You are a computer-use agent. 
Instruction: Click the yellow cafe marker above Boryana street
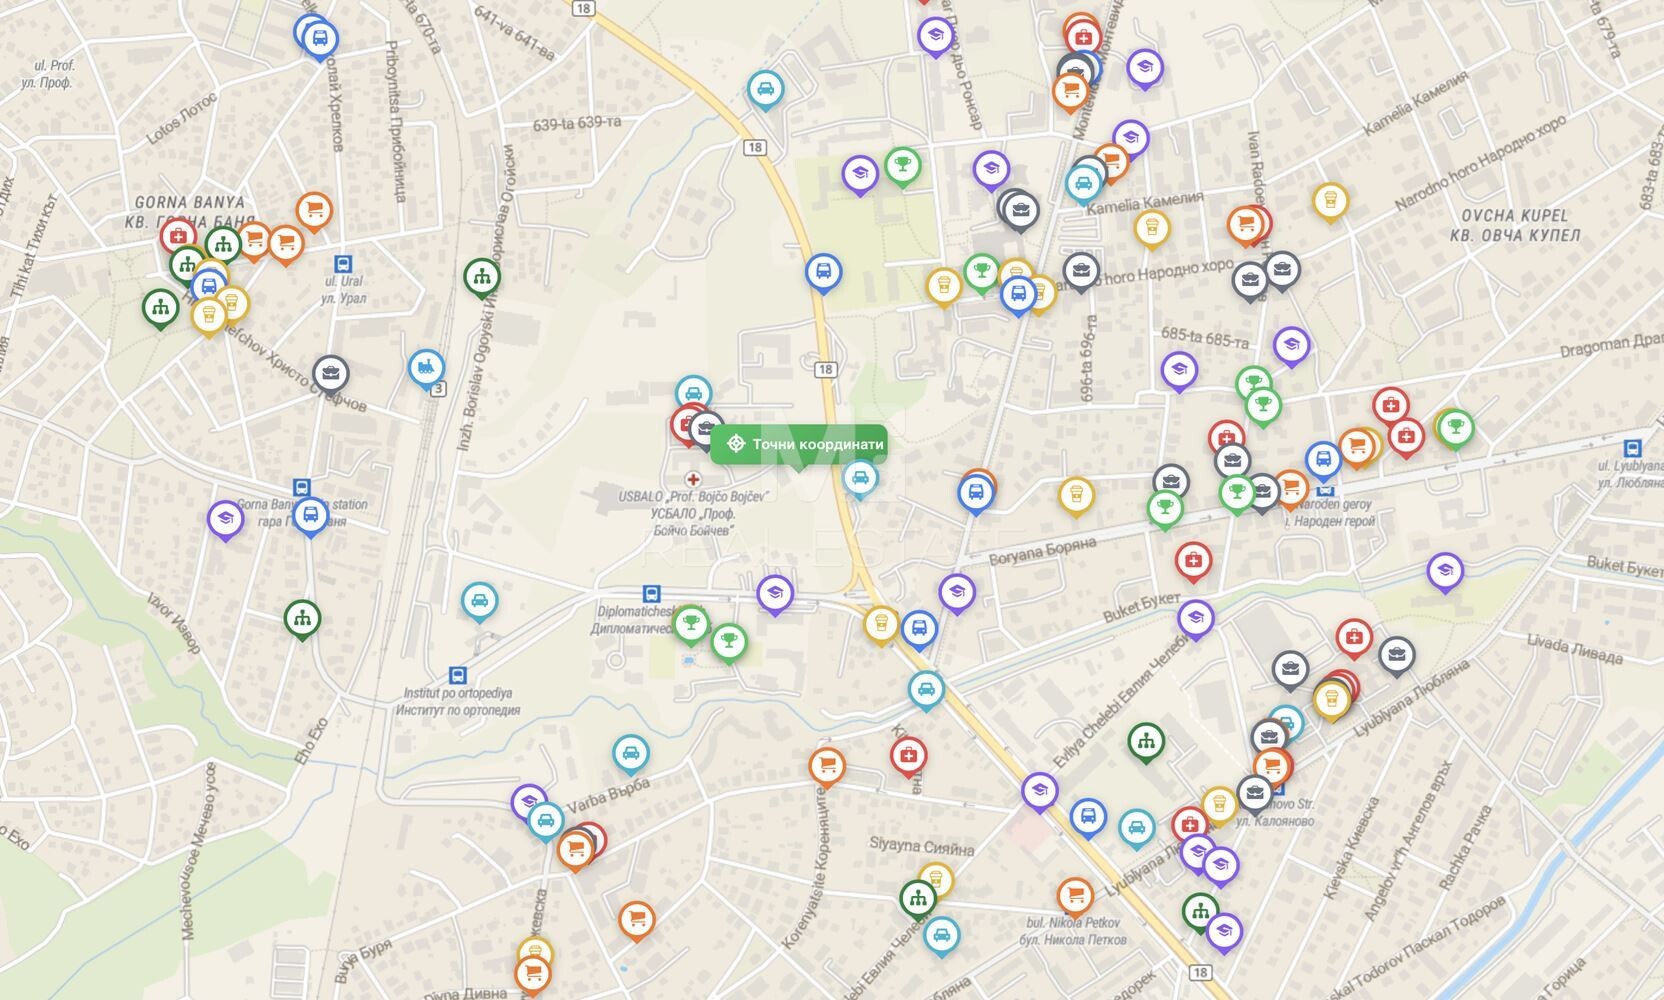tap(1077, 495)
